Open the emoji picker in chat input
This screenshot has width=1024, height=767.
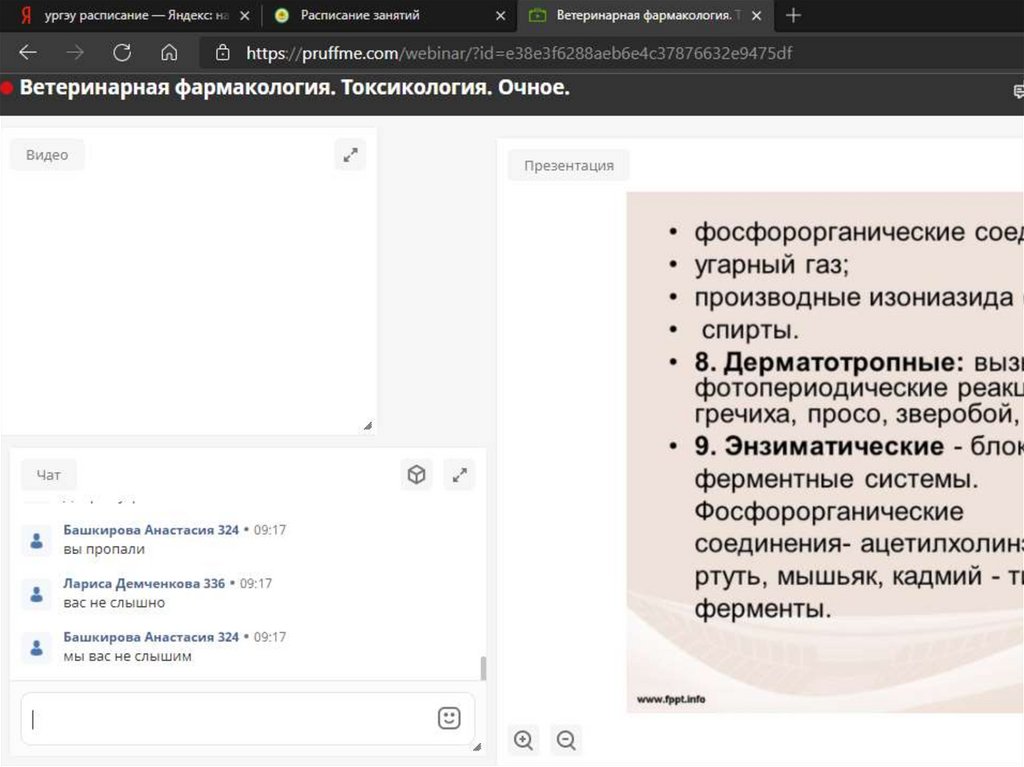pos(449,718)
